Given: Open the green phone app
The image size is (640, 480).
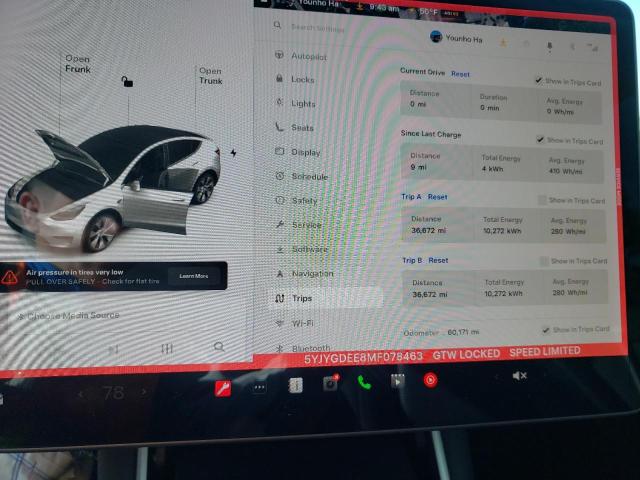Looking at the screenshot, I should (x=364, y=382).
